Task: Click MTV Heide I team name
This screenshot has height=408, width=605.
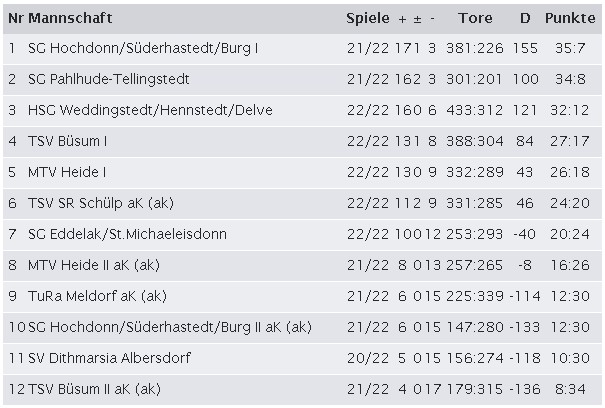Action: pos(67,172)
